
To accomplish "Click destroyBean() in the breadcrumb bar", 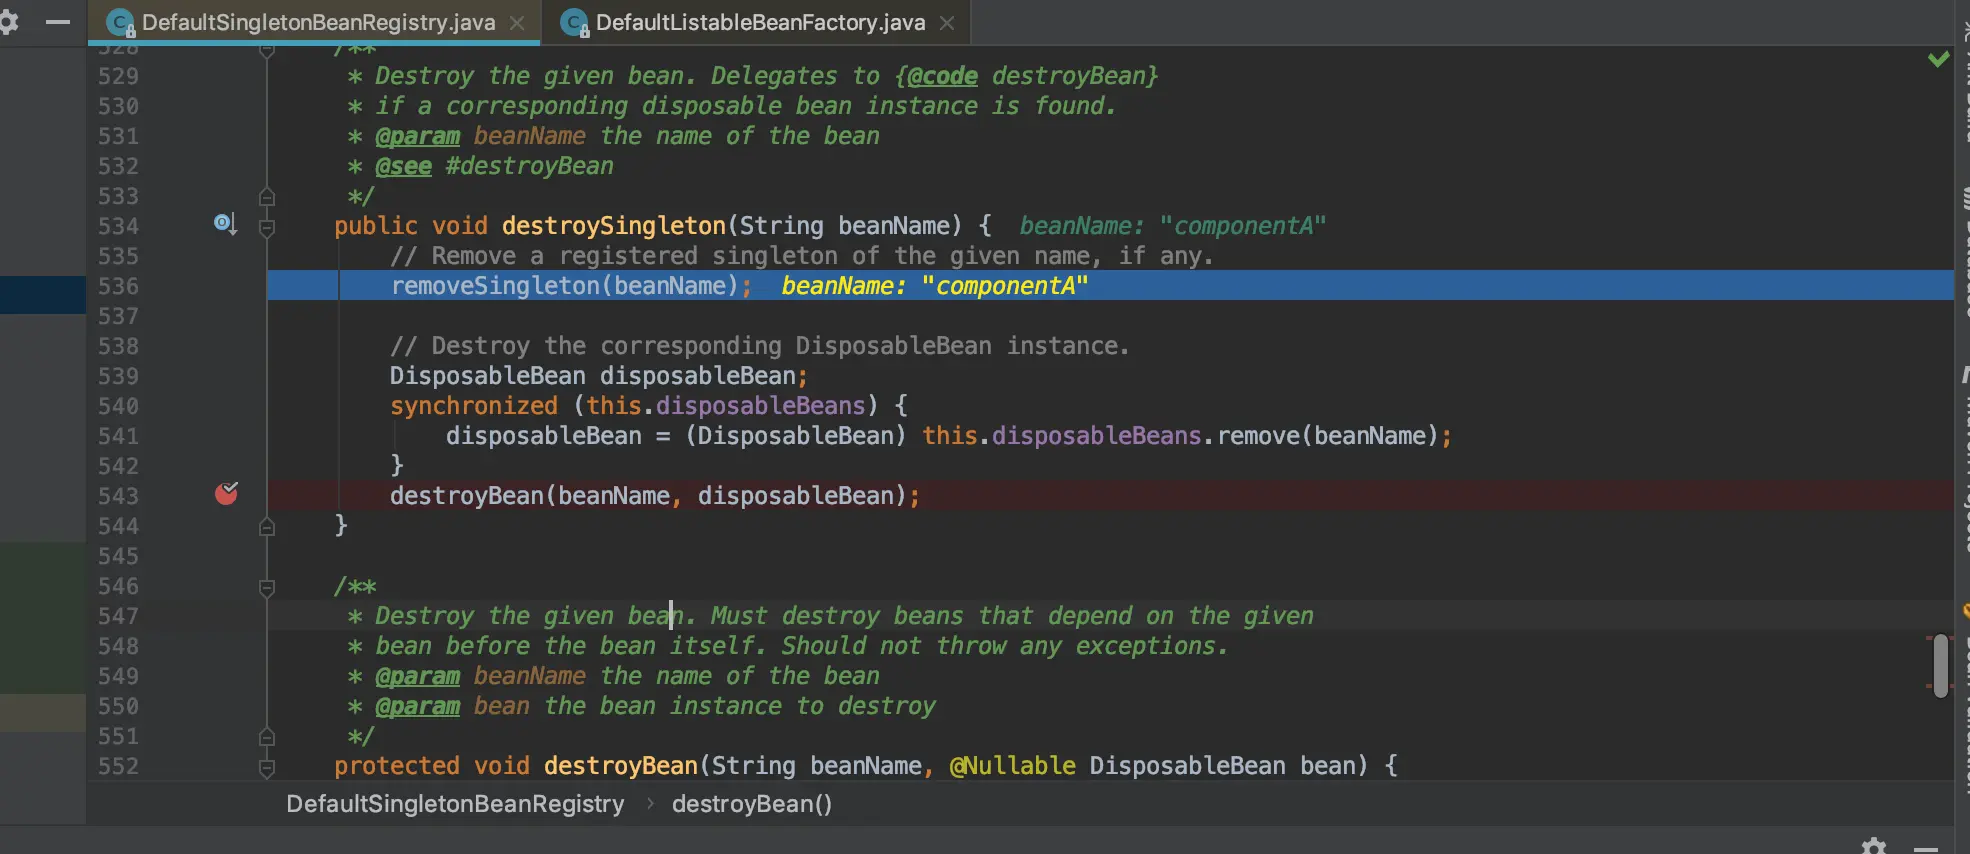I will coord(752,804).
